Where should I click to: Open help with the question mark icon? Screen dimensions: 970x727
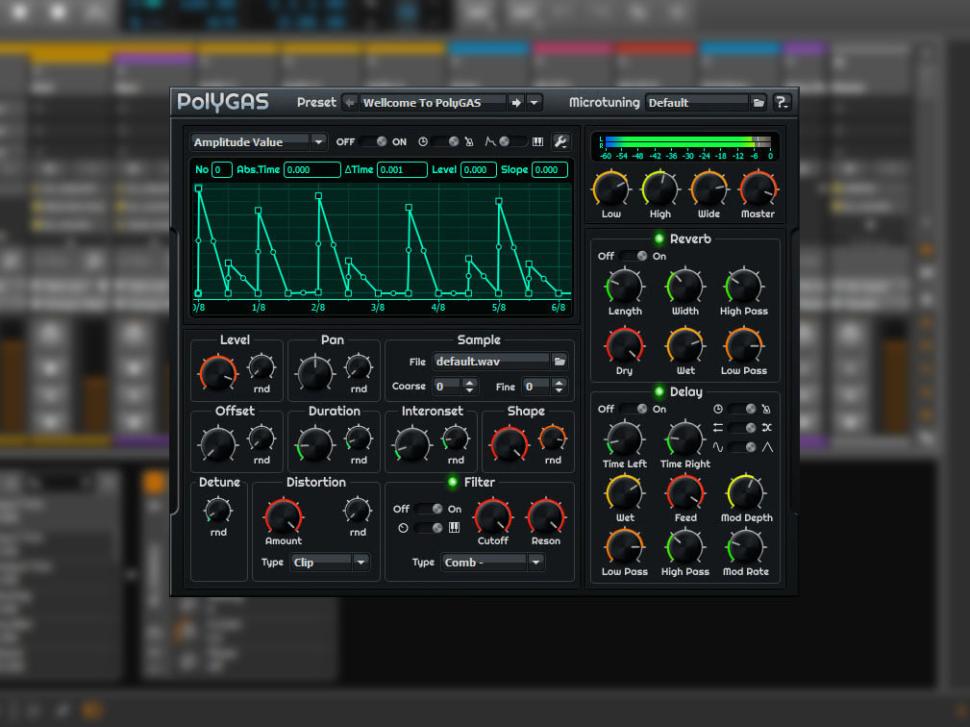point(782,102)
